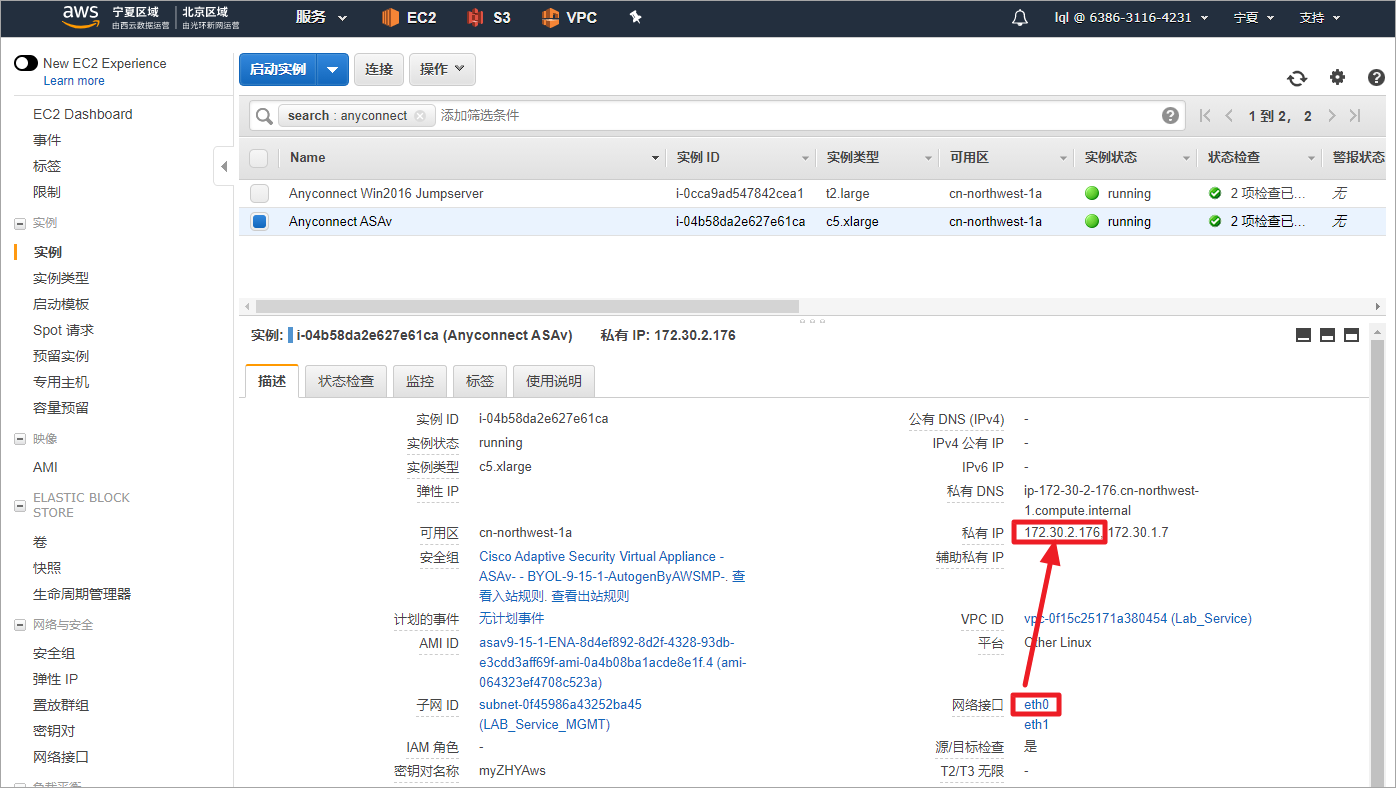Image resolution: width=1396 pixels, height=788 pixels.
Task: Sort by the Name column dropdown arrow
Action: [x=656, y=158]
